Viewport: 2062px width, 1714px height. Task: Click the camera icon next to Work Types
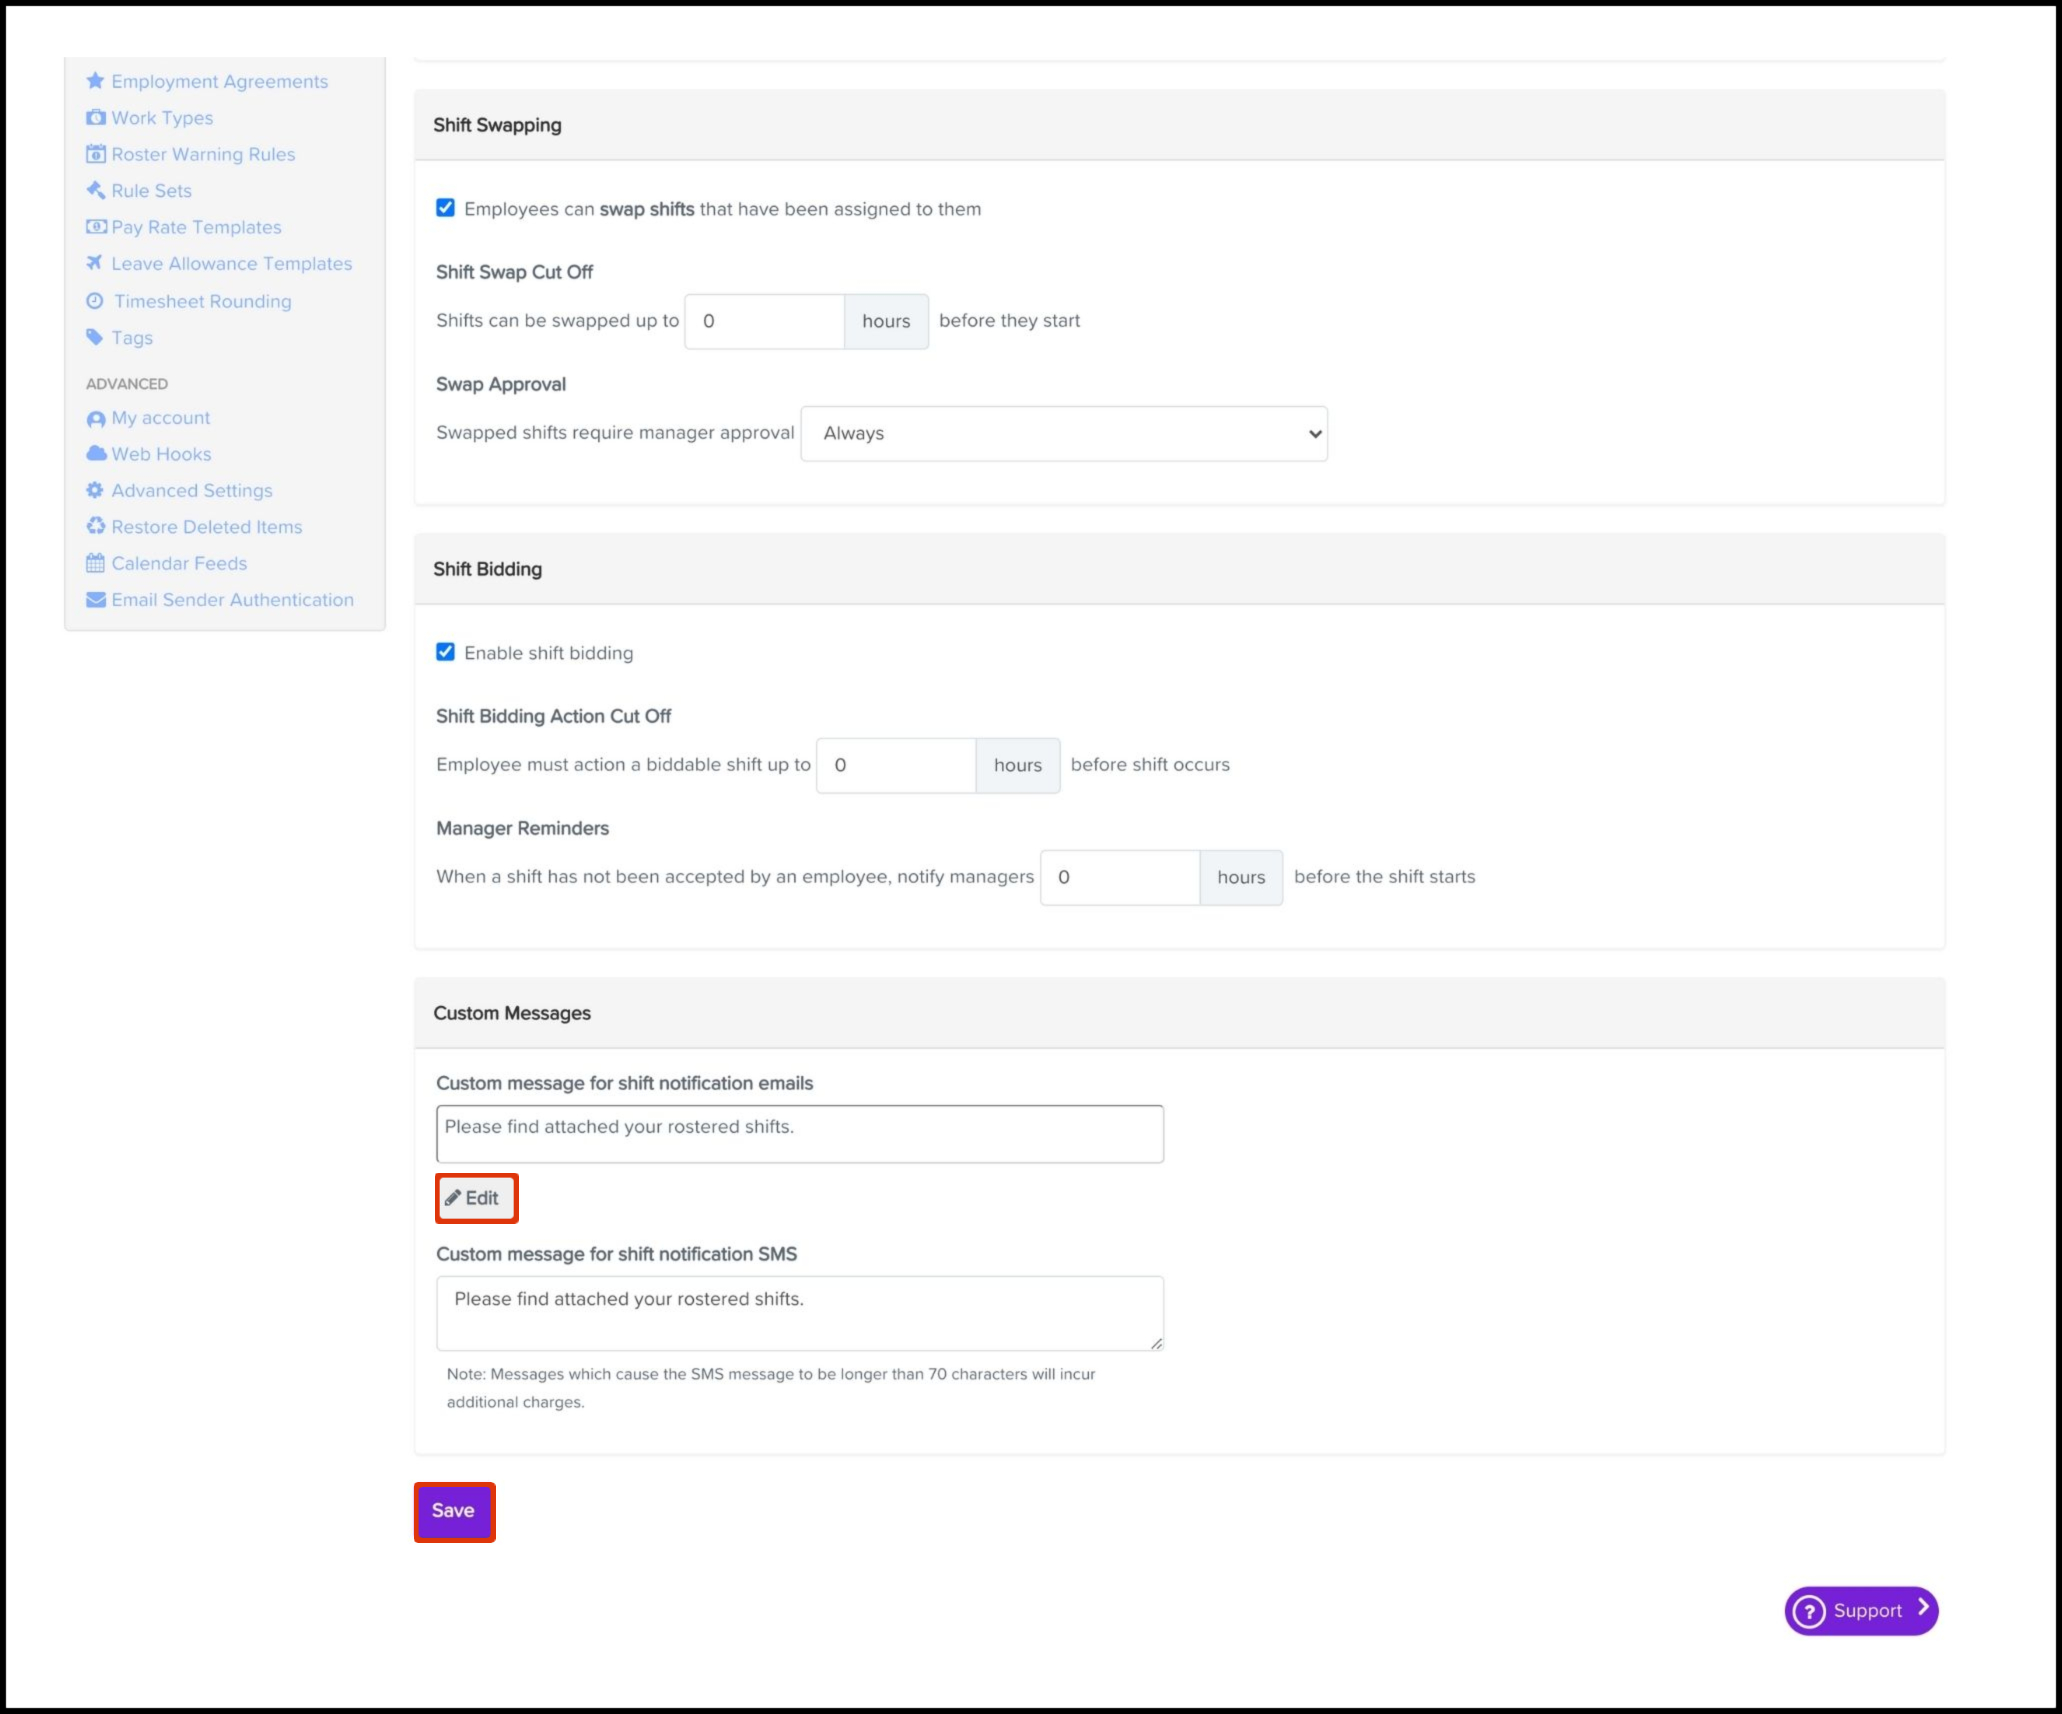95,118
